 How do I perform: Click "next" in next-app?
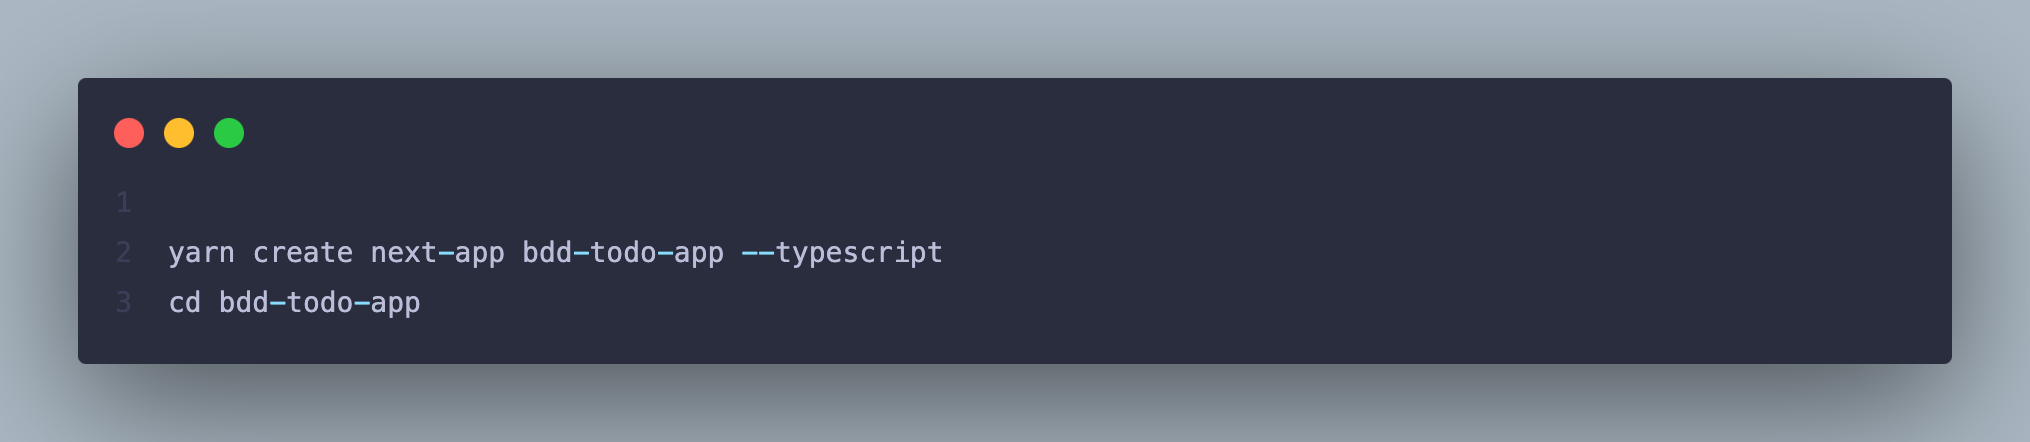[x=404, y=253]
